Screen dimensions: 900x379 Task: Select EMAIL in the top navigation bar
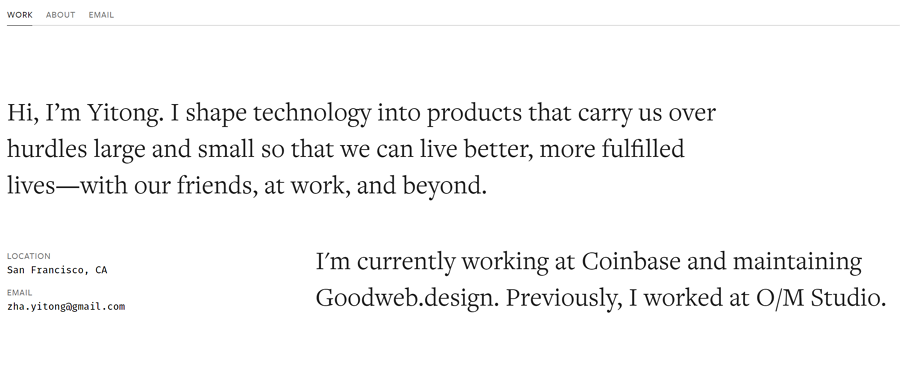coord(101,15)
